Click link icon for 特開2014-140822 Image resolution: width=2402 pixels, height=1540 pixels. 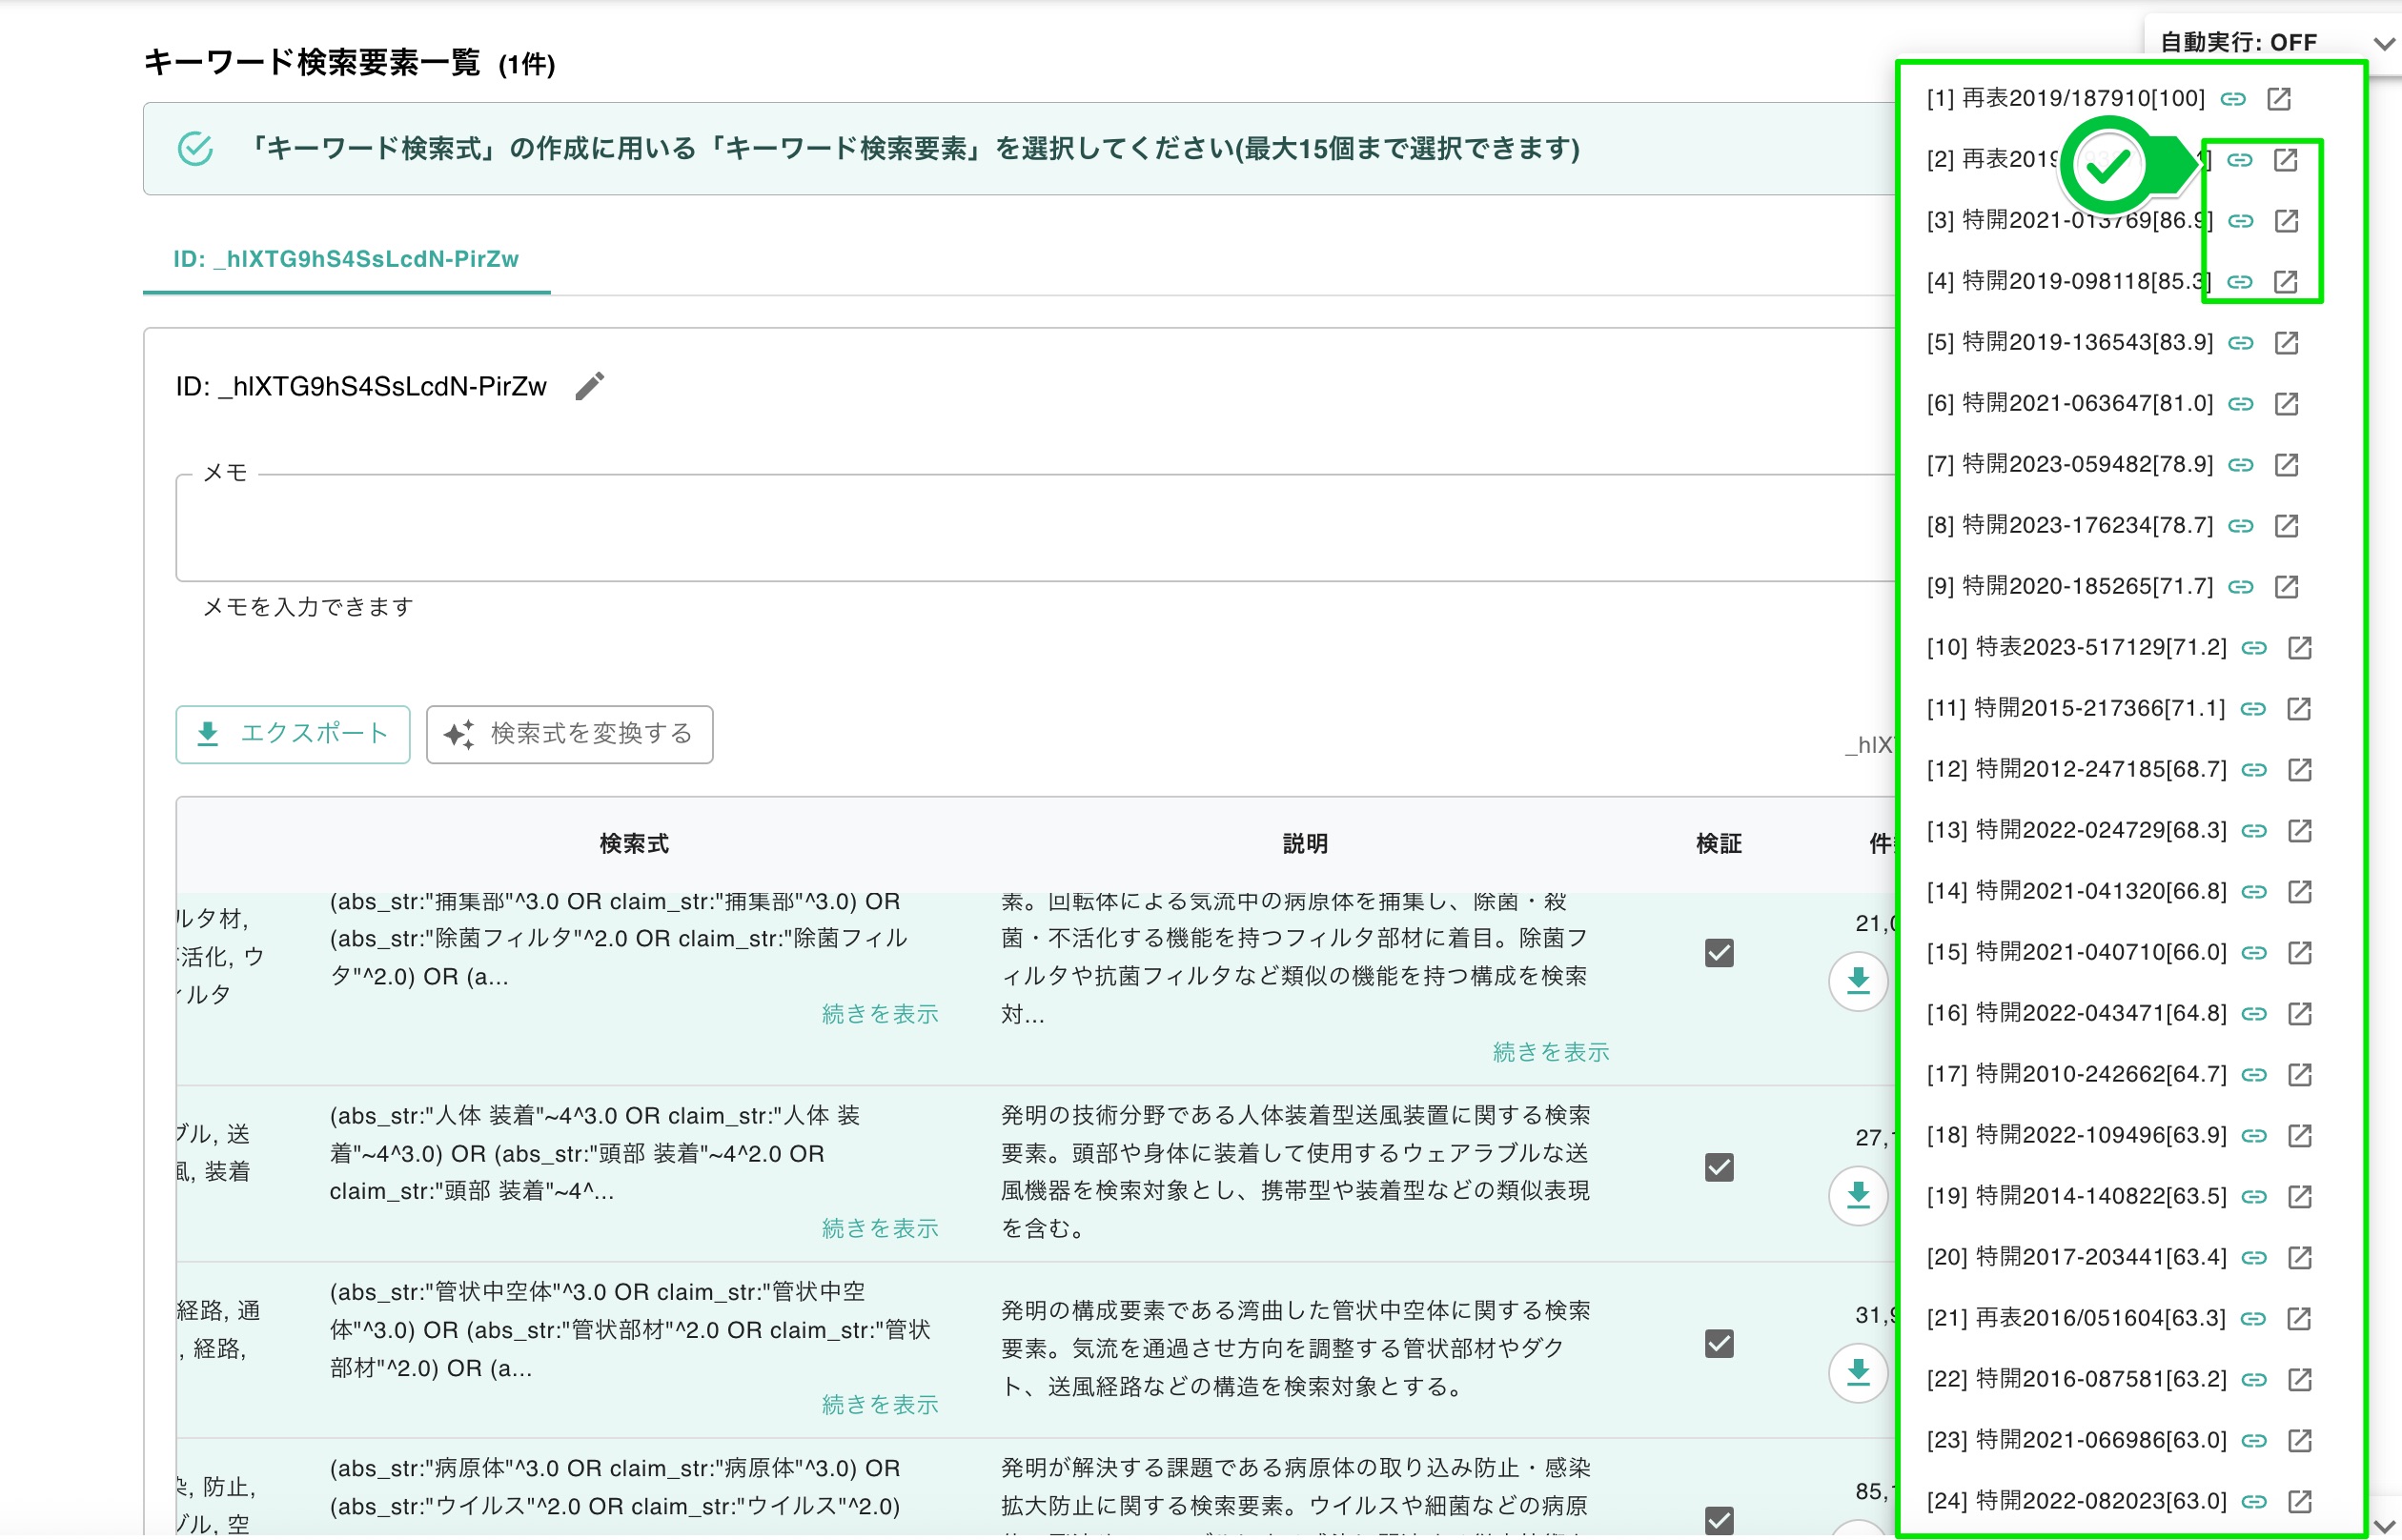[x=2254, y=1197]
